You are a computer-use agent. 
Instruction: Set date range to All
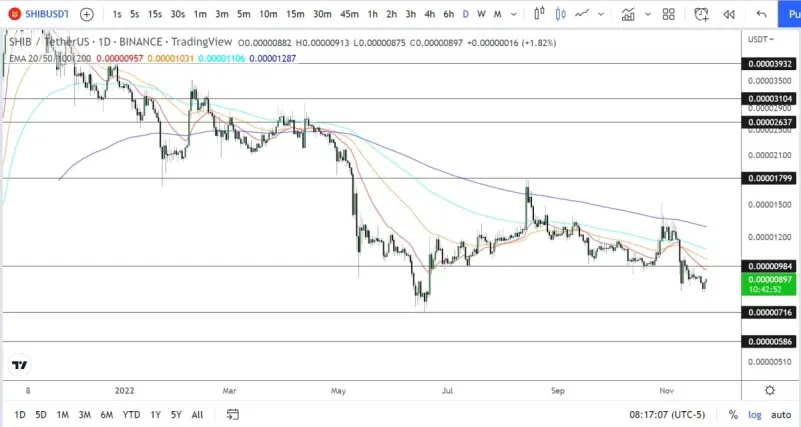click(197, 415)
